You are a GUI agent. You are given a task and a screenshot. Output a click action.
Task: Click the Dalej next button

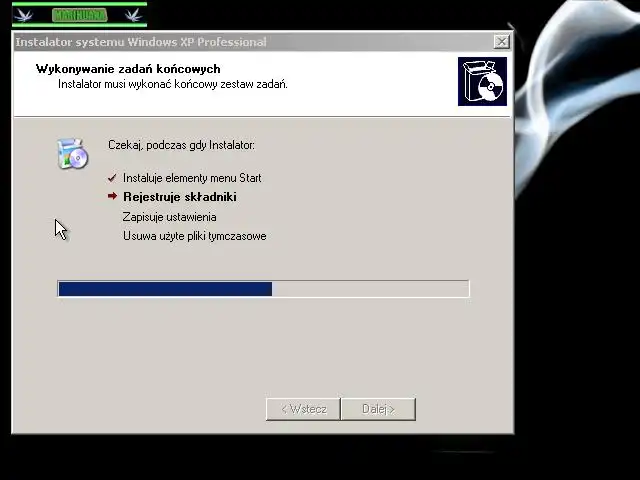click(x=378, y=409)
